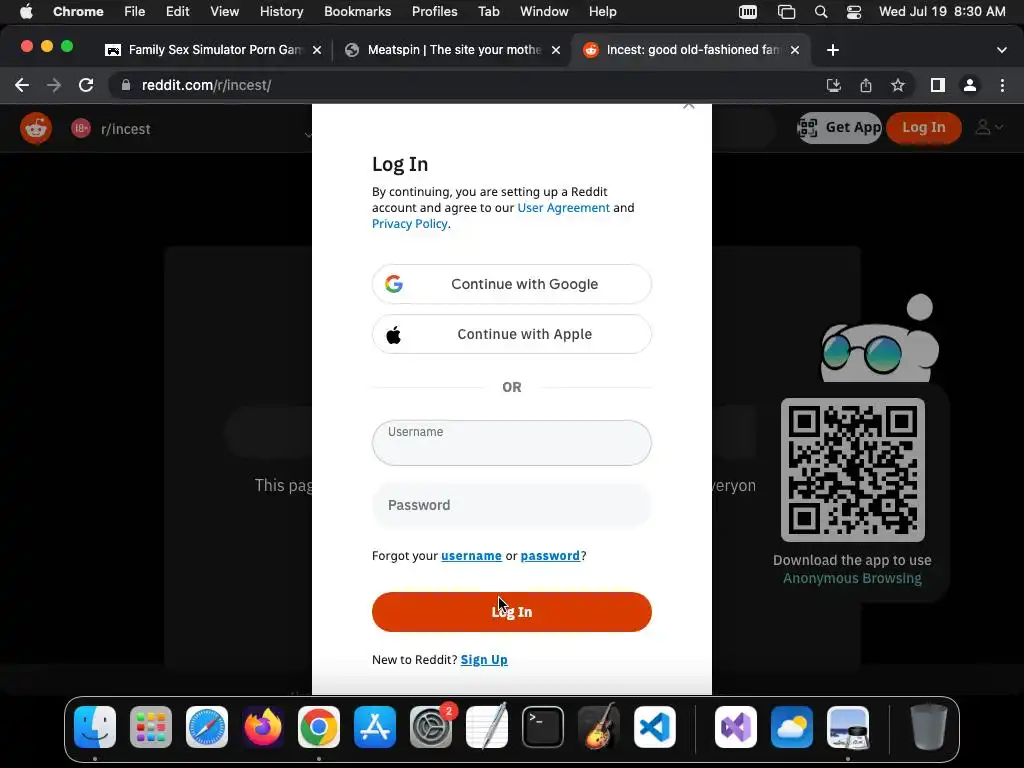The width and height of the screenshot is (1024, 768).
Task: Click header Log In button
Action: click(x=923, y=127)
